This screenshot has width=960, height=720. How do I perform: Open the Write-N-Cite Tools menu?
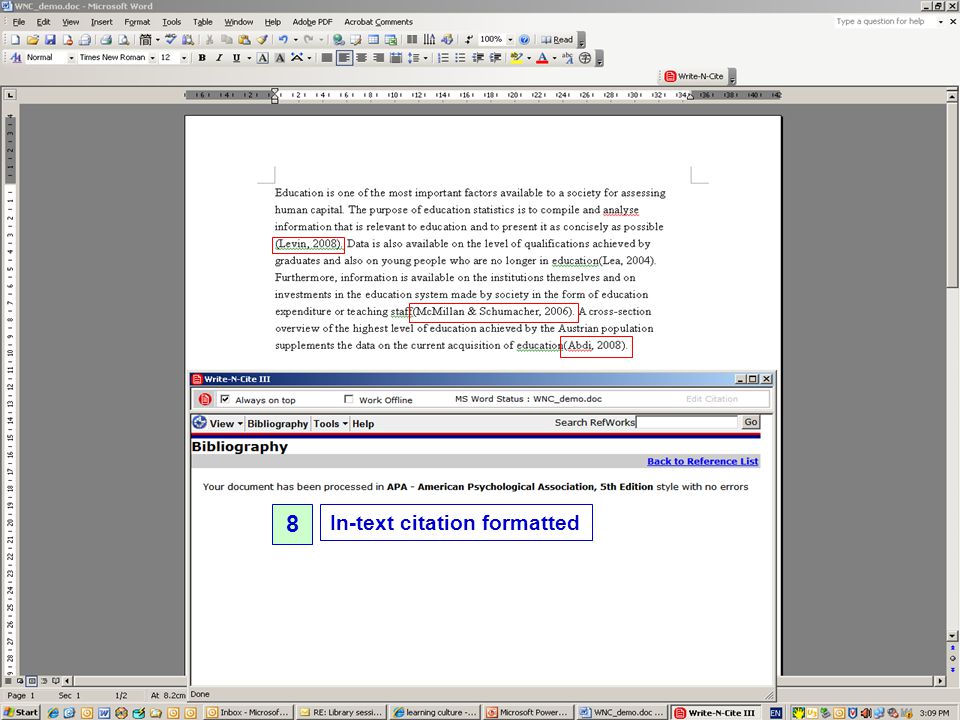[x=331, y=424]
